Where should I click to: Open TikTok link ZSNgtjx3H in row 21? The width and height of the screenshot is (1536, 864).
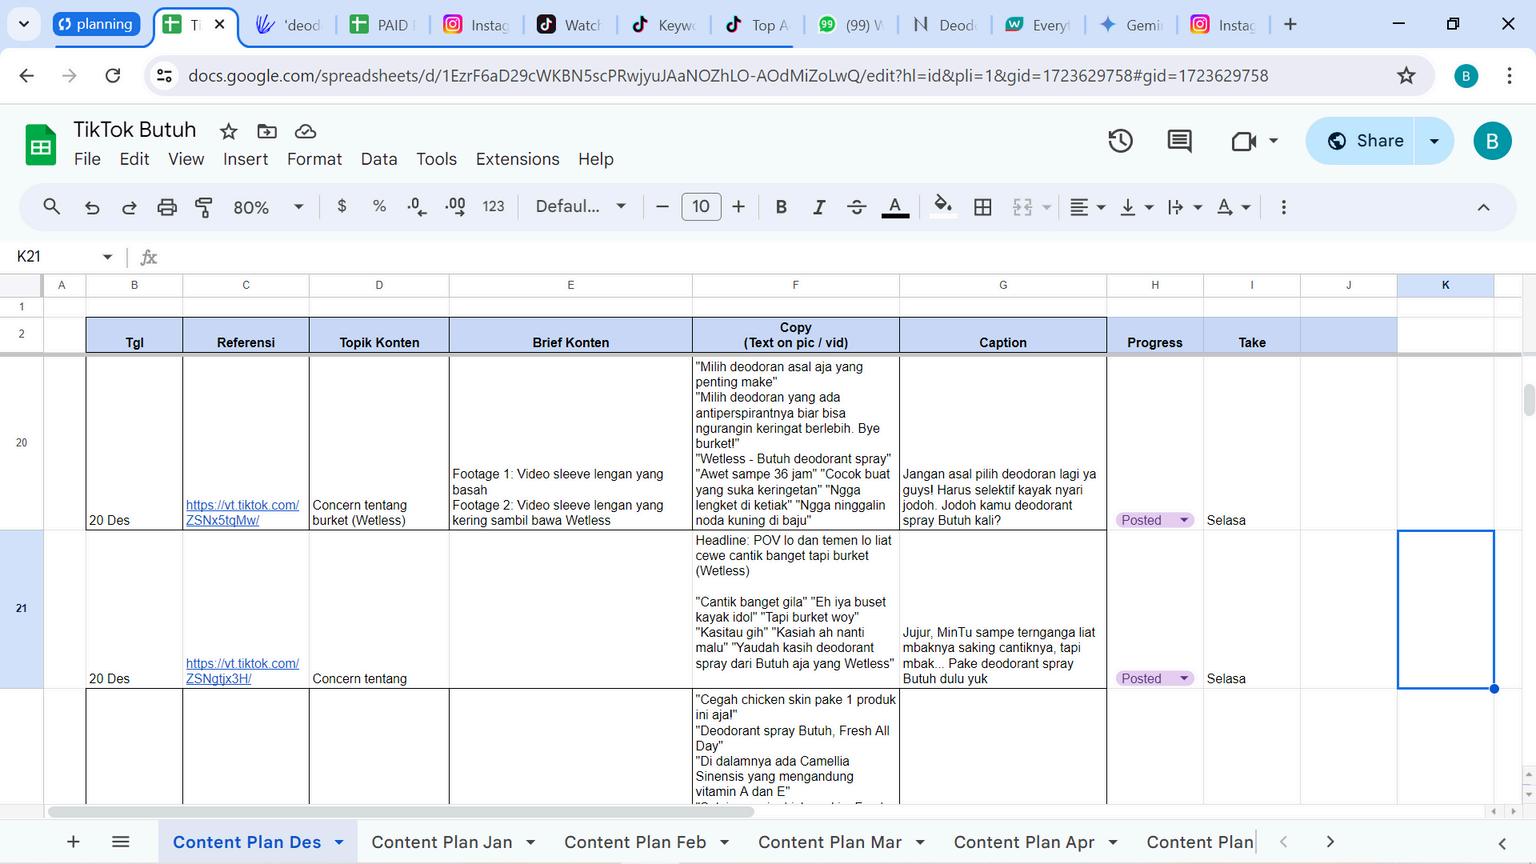point(242,671)
